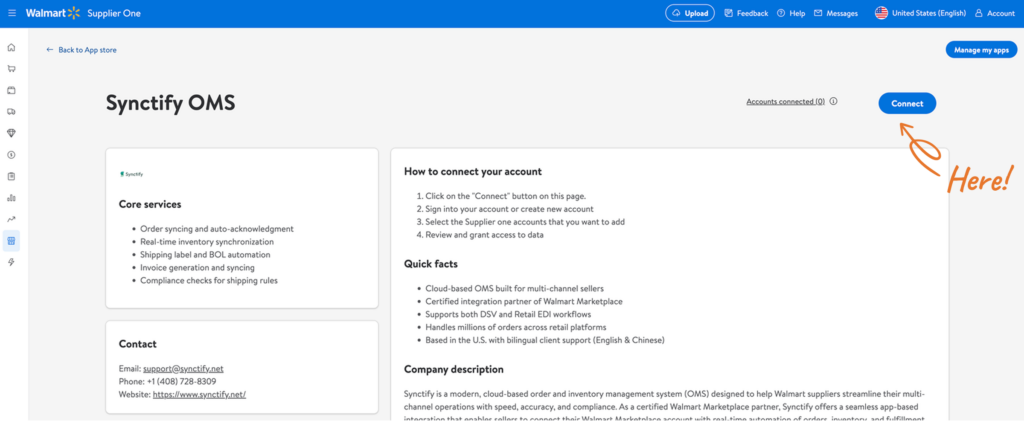Open the diamond sidebar icon
The height and width of the screenshot is (421, 1024).
coord(11,133)
